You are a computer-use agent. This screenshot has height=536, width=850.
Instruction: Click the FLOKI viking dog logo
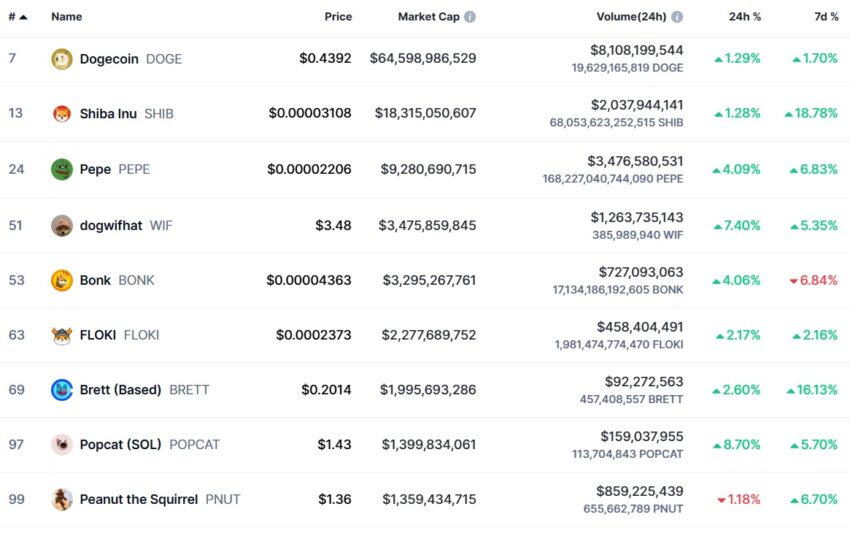point(62,335)
